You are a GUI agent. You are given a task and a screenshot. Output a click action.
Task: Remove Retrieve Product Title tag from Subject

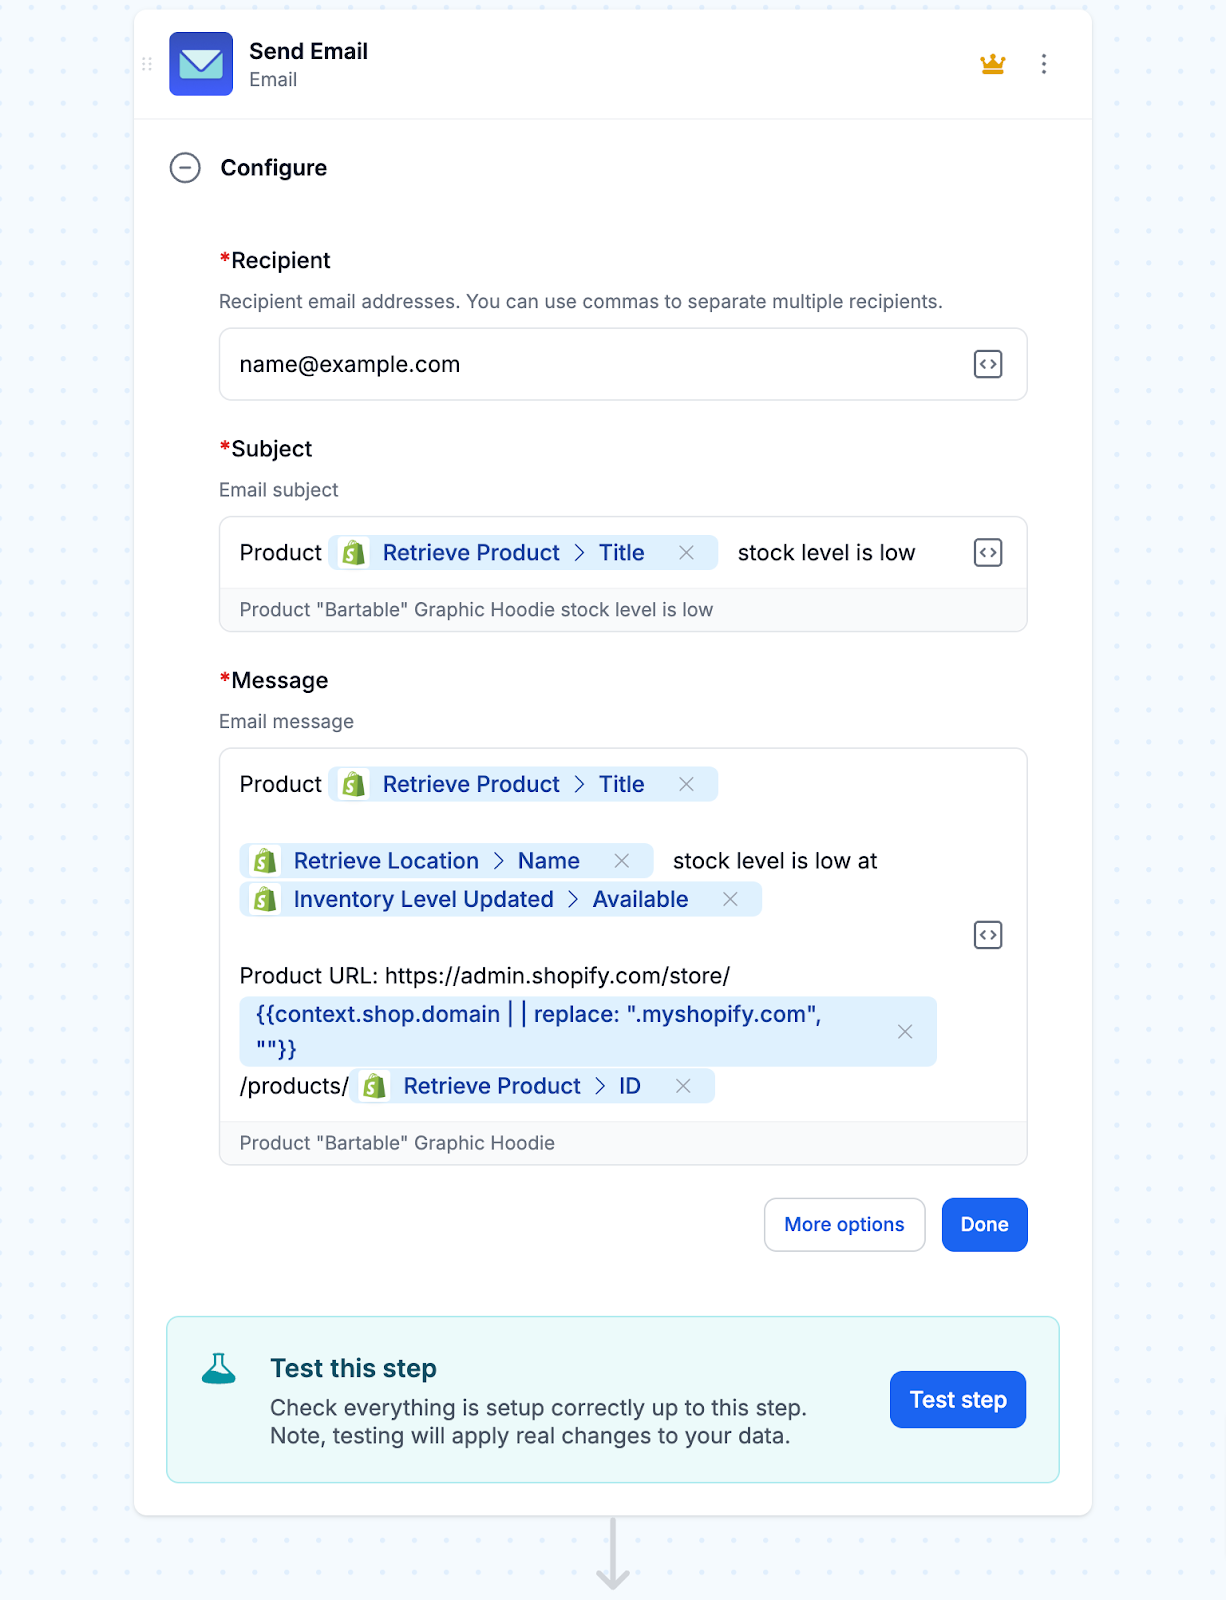[686, 553]
